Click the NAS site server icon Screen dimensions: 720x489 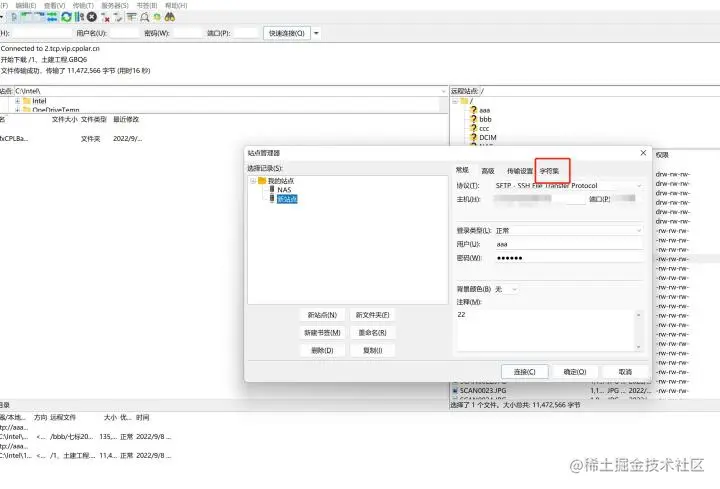[272, 189]
